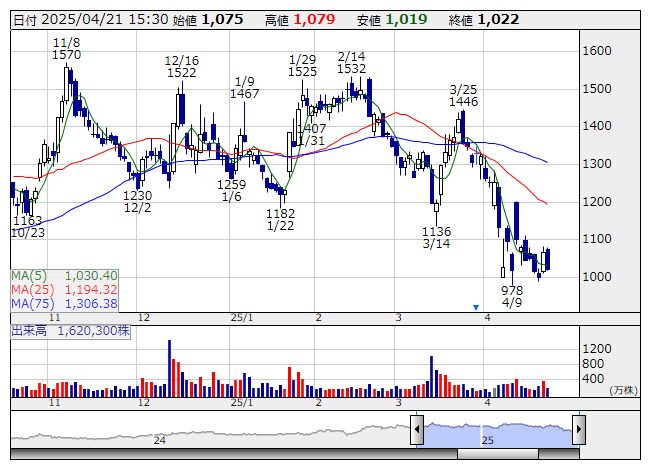Click the 12/16 1522 peak label
Viewport: 653px width, 470px height.
[x=182, y=67]
